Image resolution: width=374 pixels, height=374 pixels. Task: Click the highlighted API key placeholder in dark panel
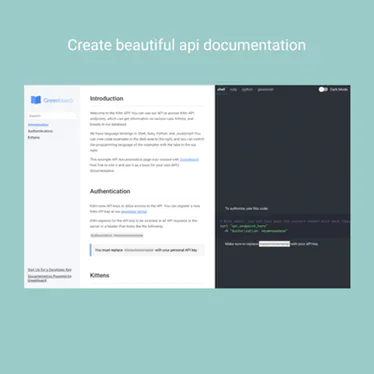coord(274,244)
